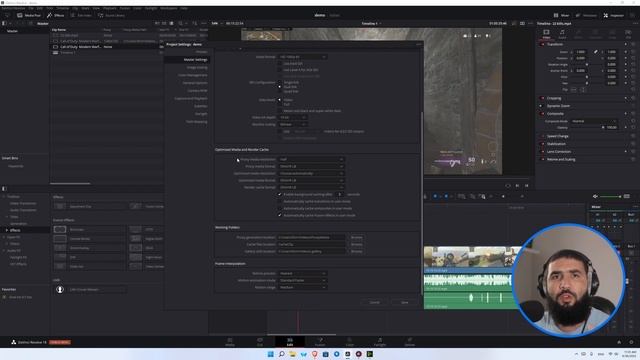This screenshot has height=360, width=640.
Task: Mute audio with the speaker icon
Action: pos(596,196)
